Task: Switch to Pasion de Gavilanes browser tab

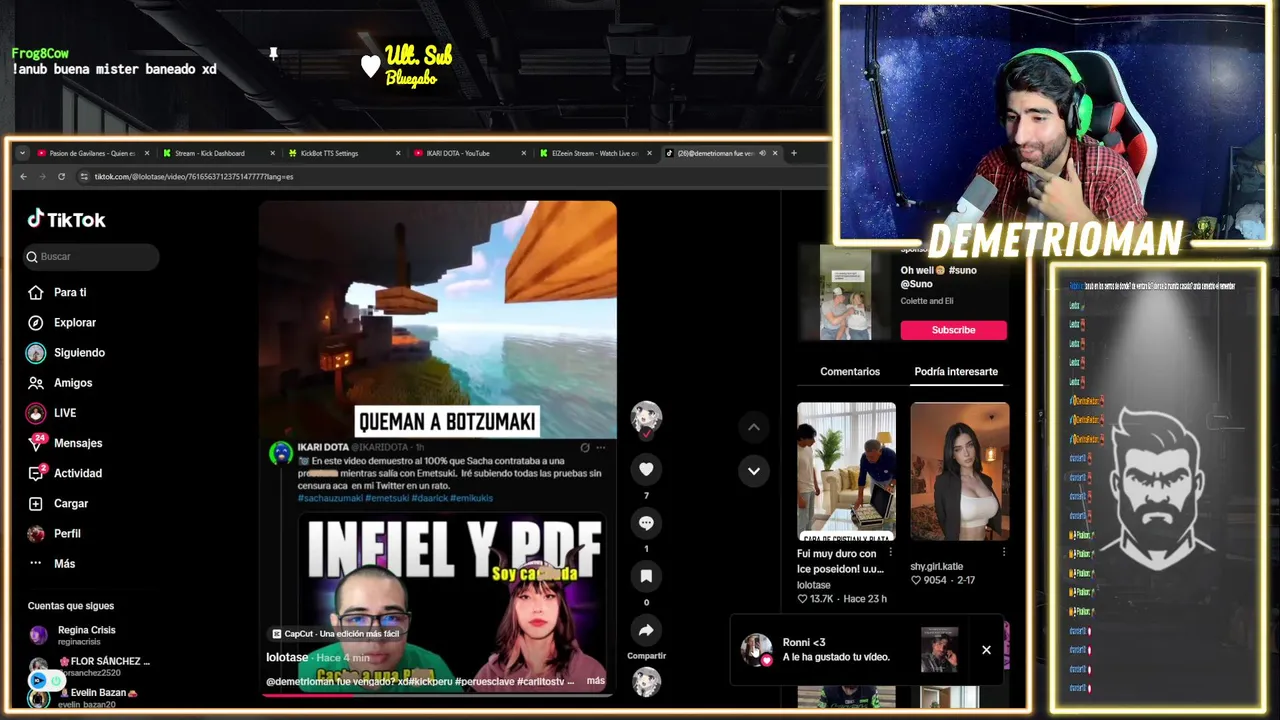Action: click(92, 154)
